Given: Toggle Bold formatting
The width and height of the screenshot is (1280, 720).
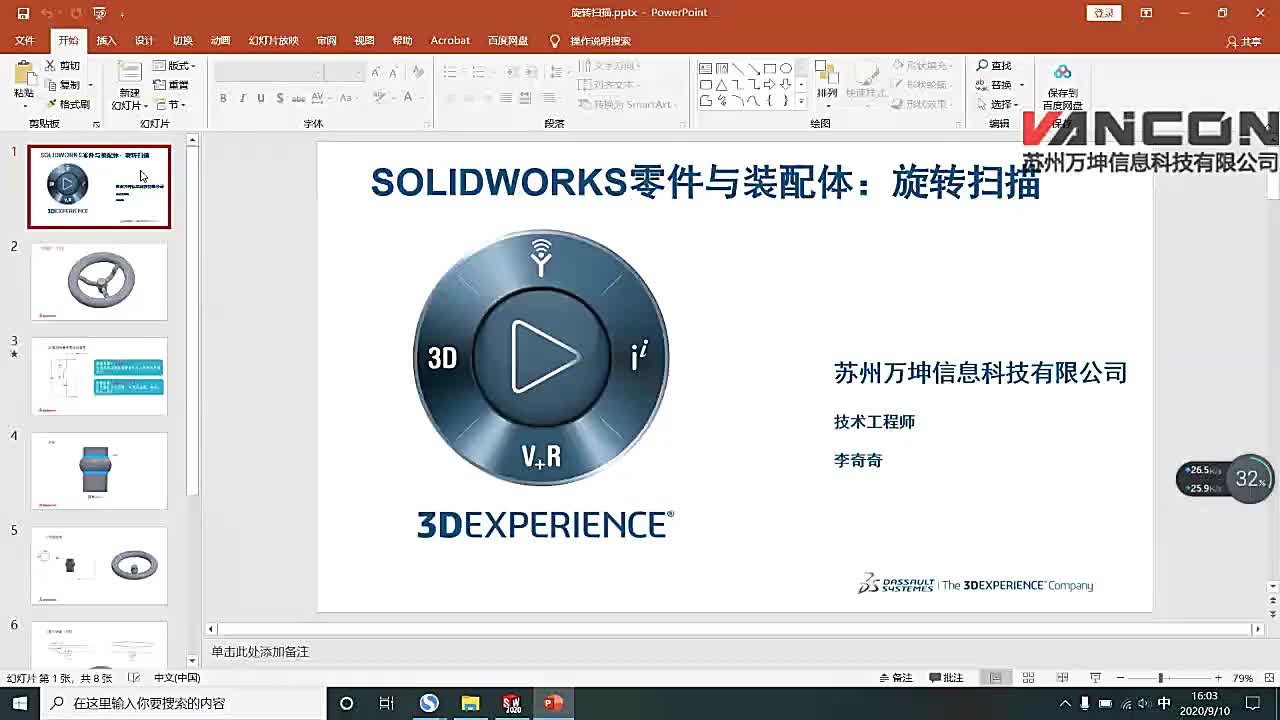Looking at the screenshot, I should (223, 98).
